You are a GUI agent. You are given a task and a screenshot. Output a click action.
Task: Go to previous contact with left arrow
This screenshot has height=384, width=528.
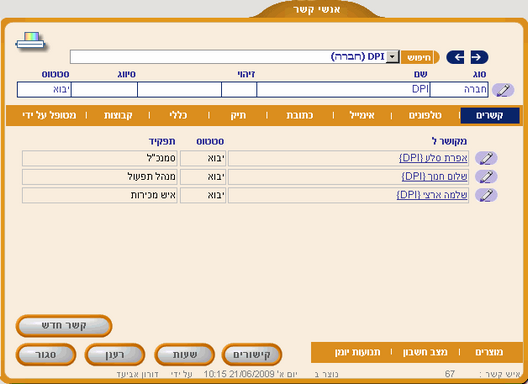coord(456,57)
